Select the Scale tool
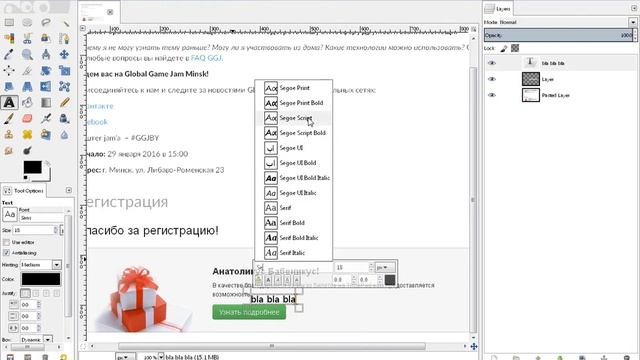 tap(64, 70)
